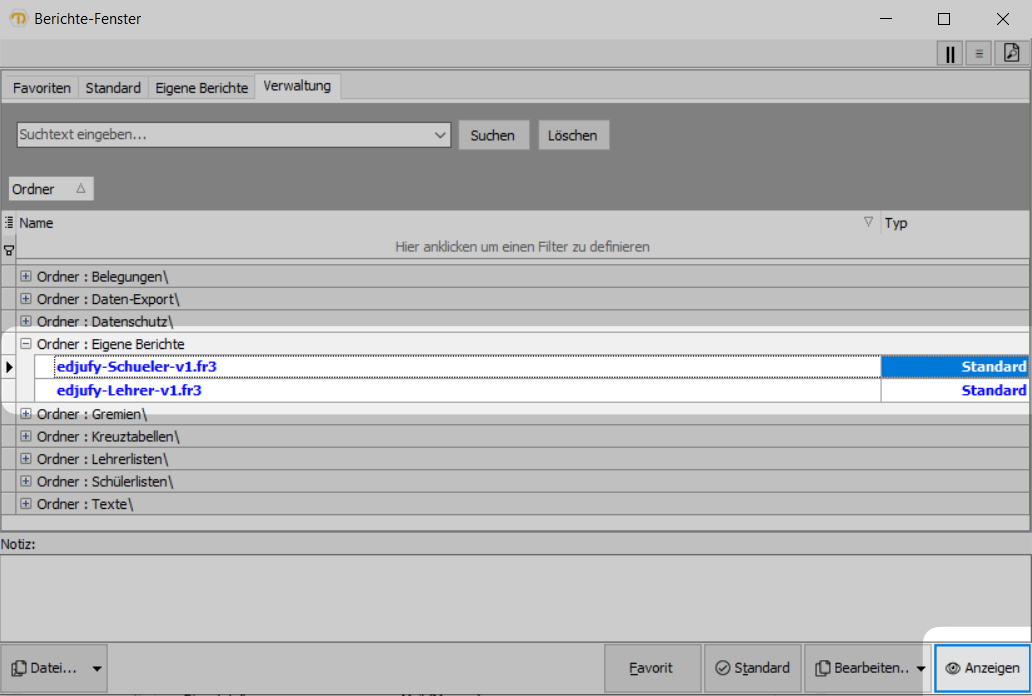Toggle Standard status for edjufy-Schueler-v1.fr3

click(993, 366)
